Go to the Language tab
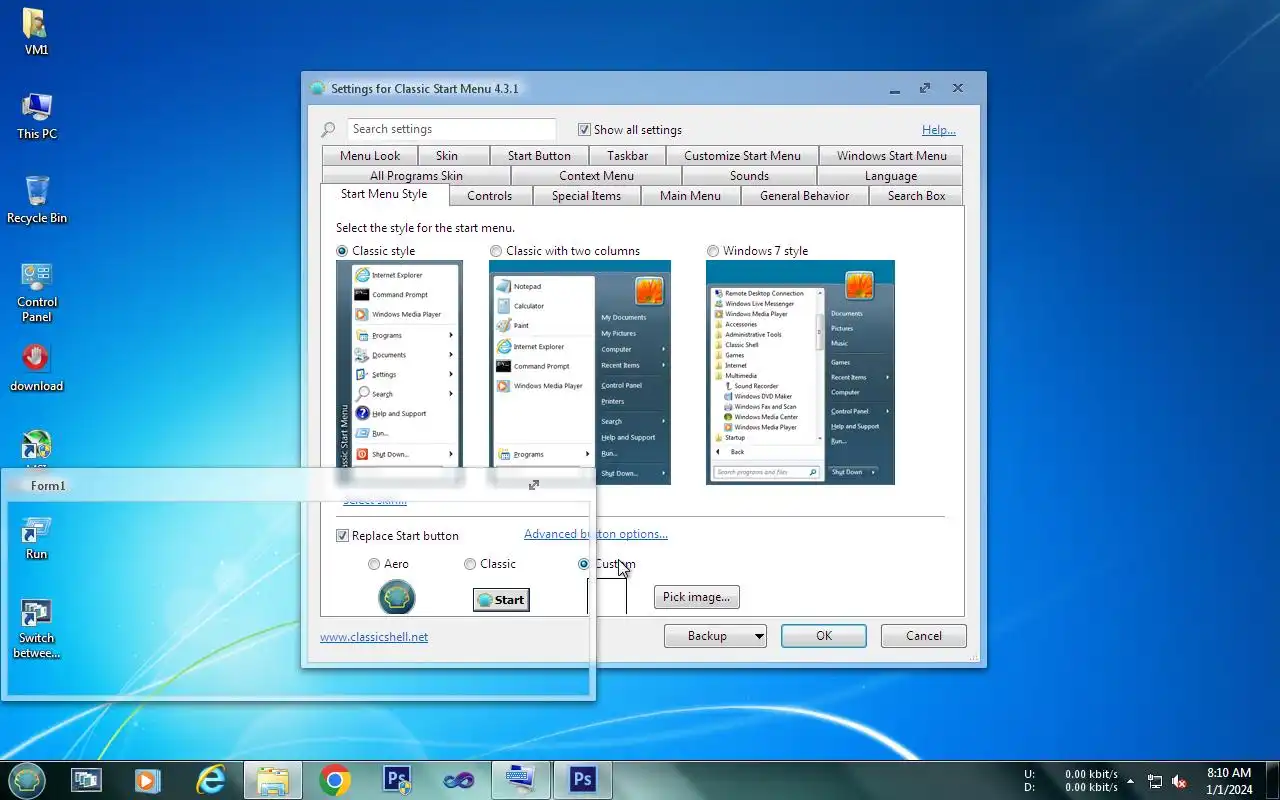This screenshot has width=1280, height=800. click(x=891, y=176)
